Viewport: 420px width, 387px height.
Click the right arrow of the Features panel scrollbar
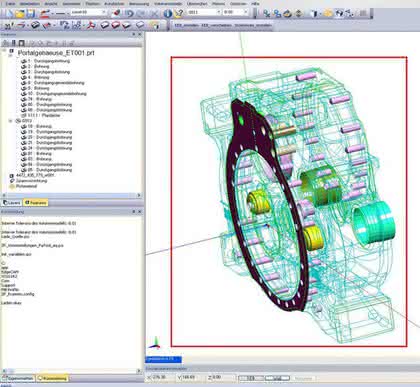[139, 195]
